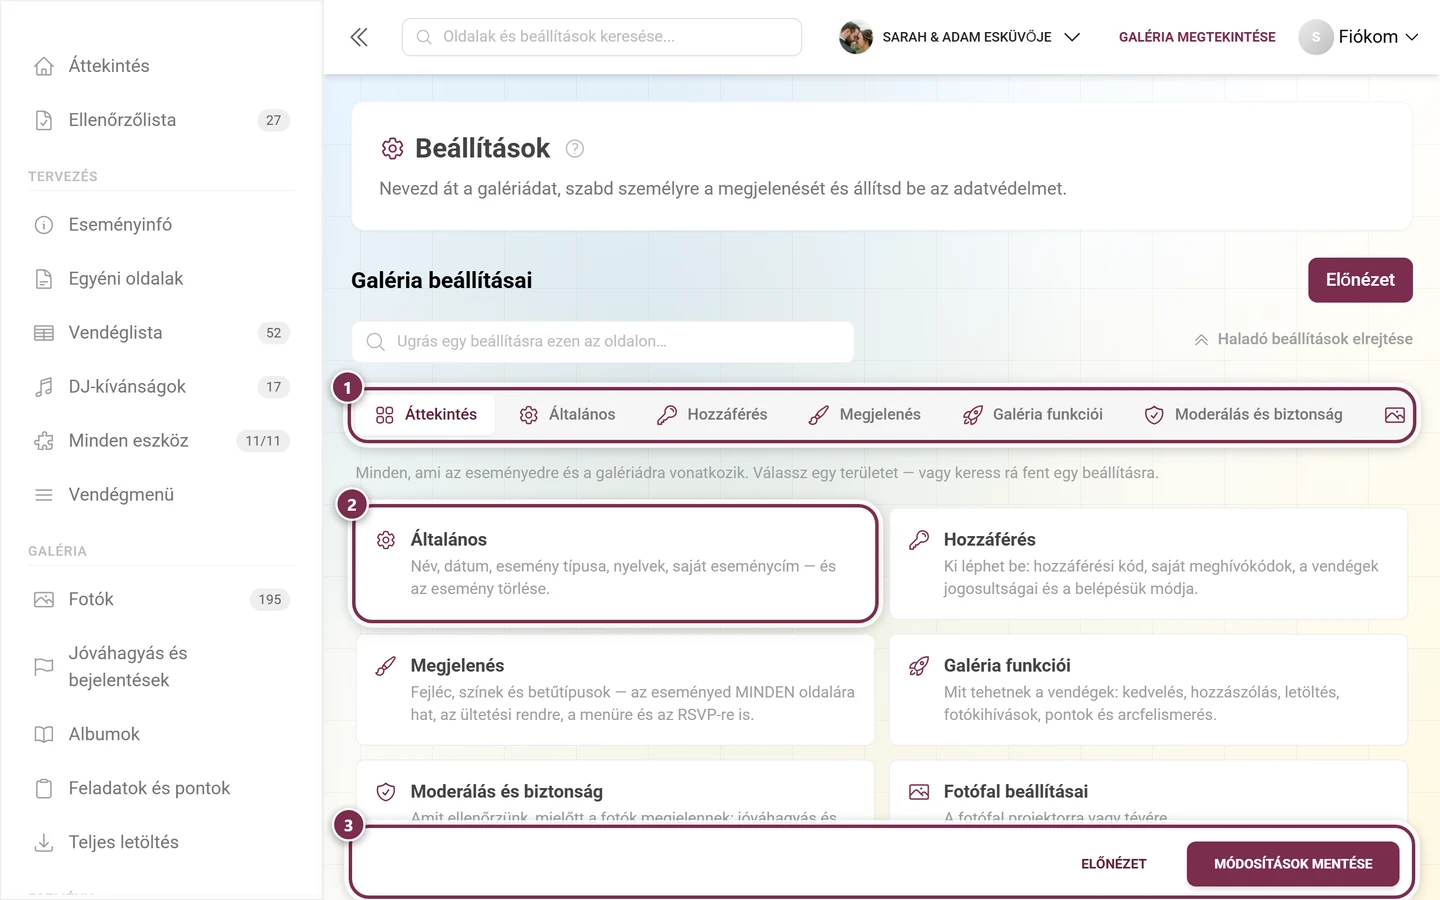Switch to the Galéria funkciói tab

(x=1033, y=415)
